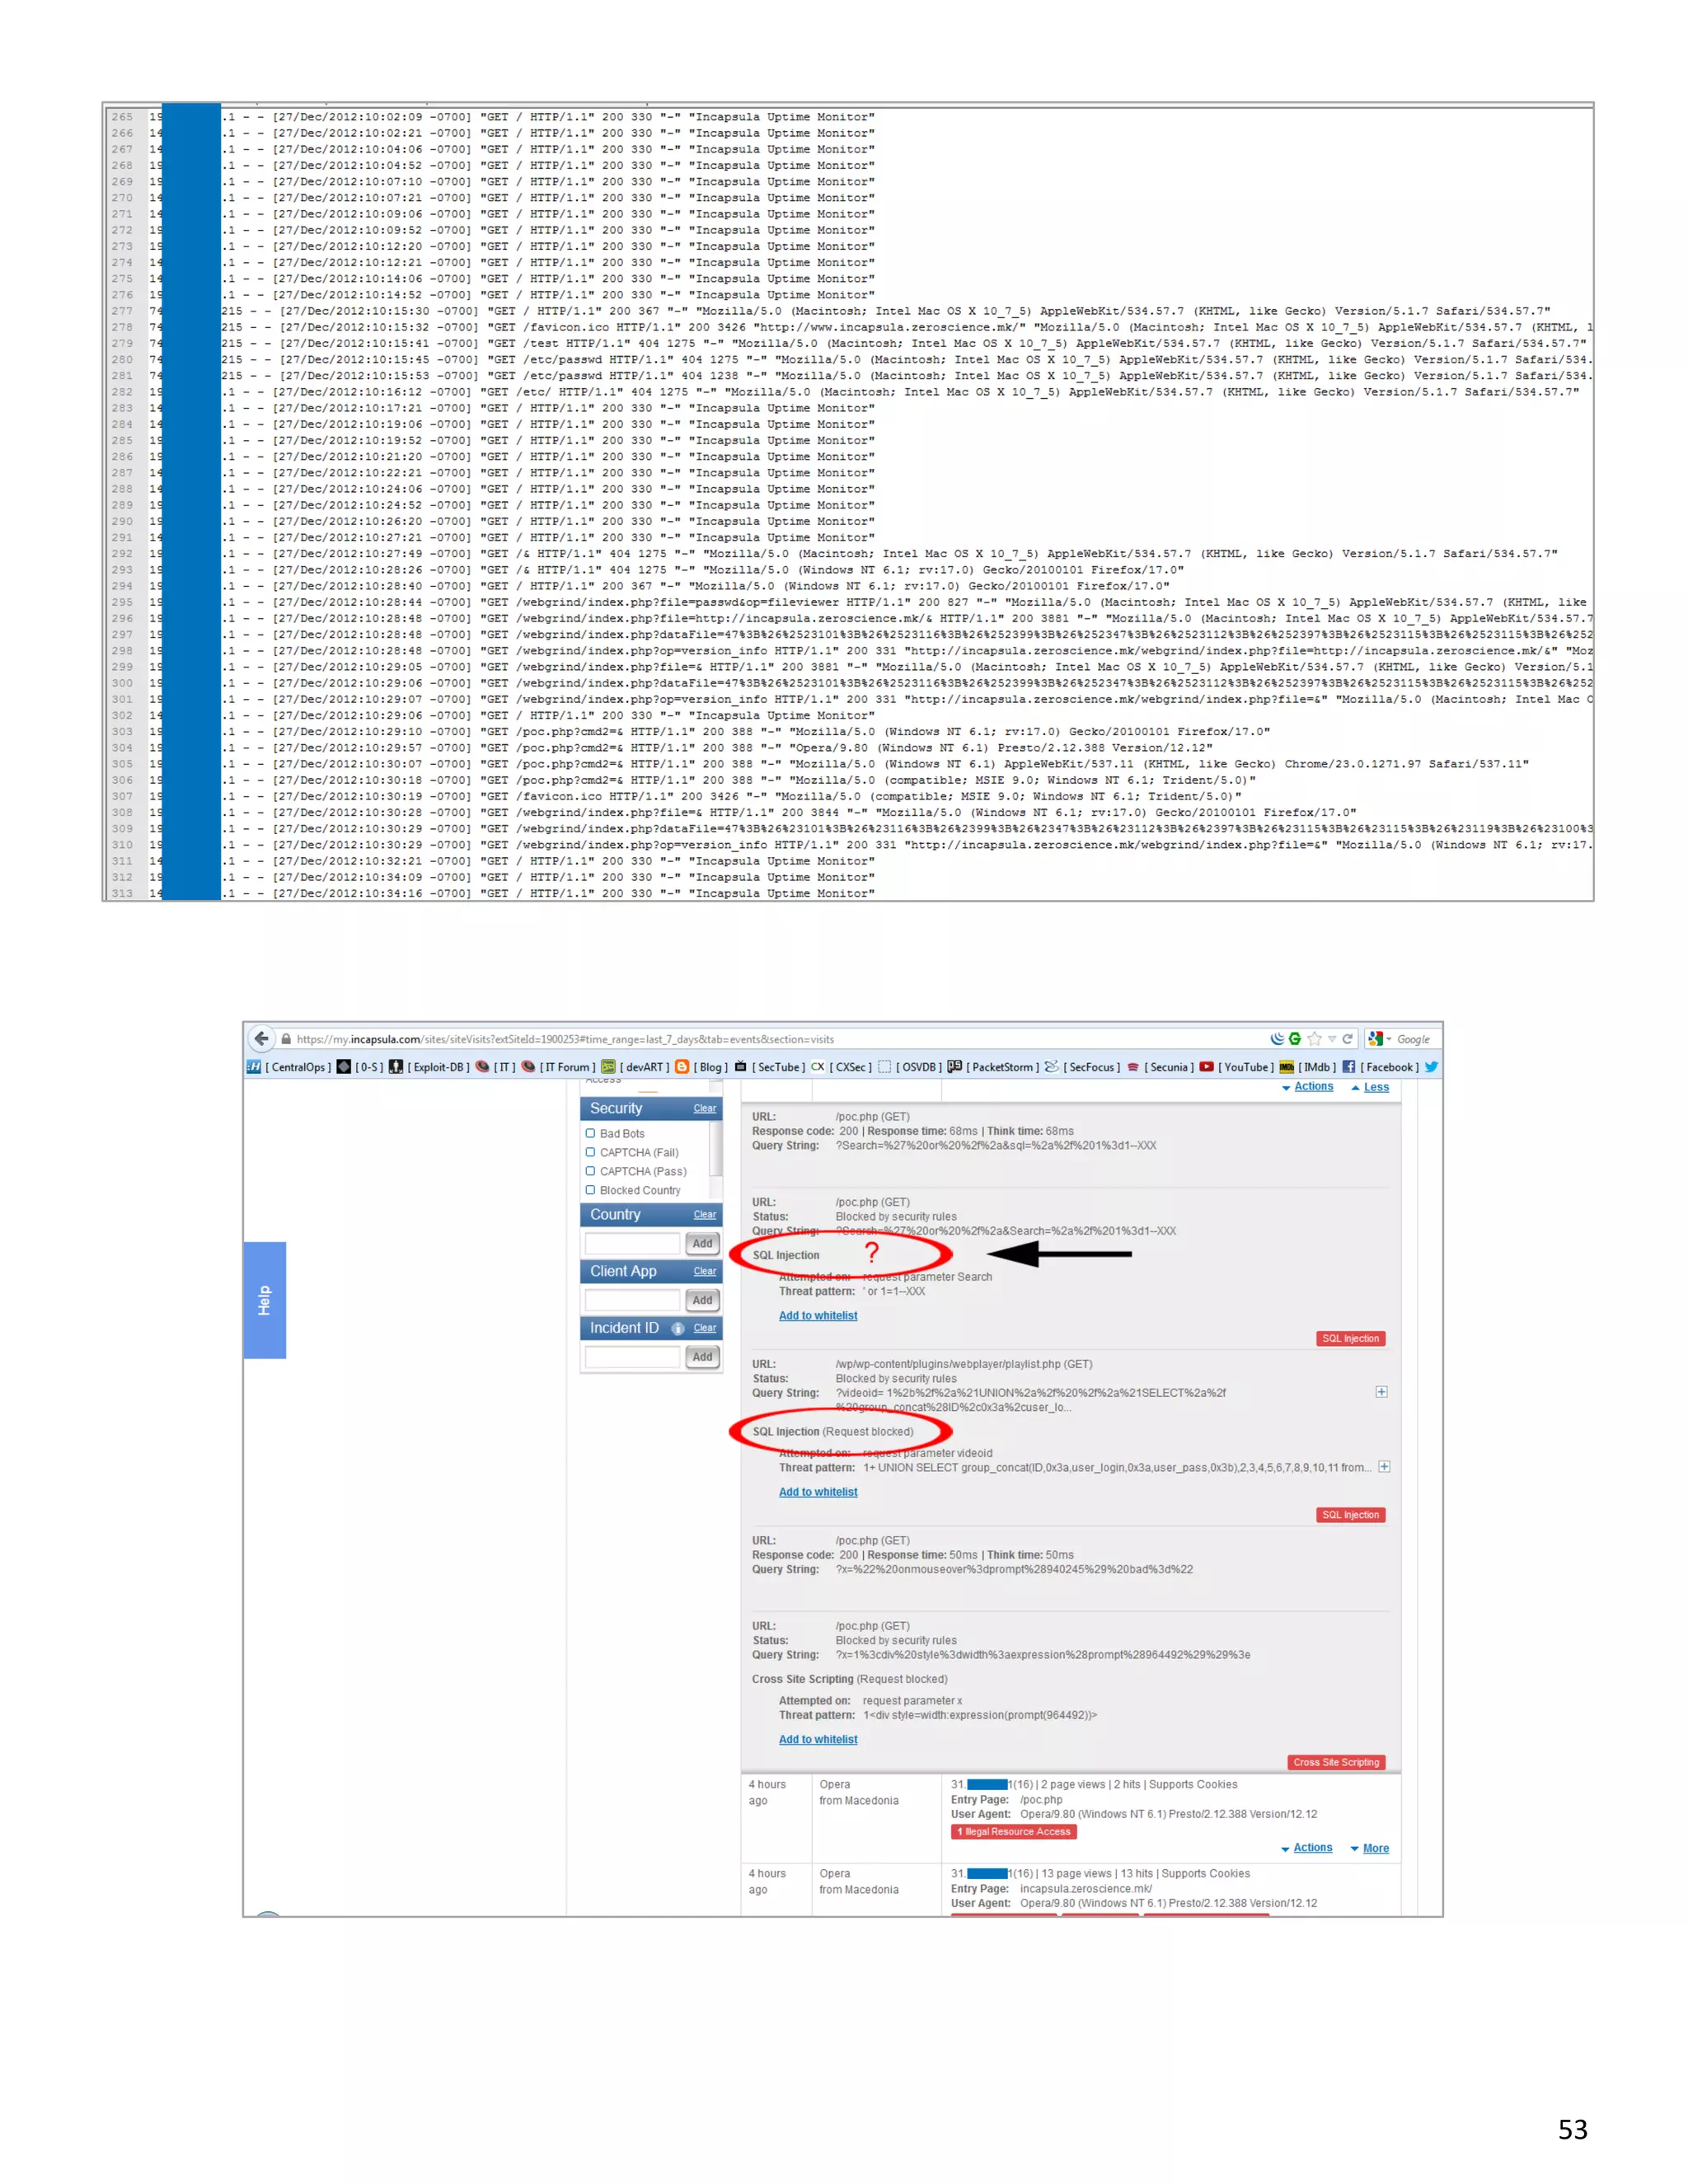Click the browser back arrow button
Viewport: 1688px width, 2184px height.
(x=262, y=1038)
